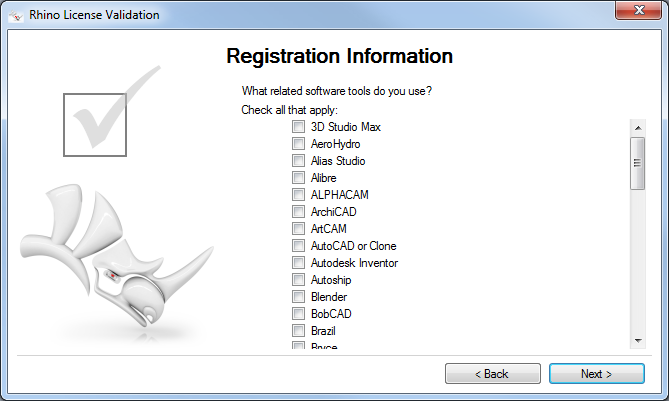Screen dimensions: 670x402
Task: Click the software list scrollbar thumb
Action: [x=638, y=163]
